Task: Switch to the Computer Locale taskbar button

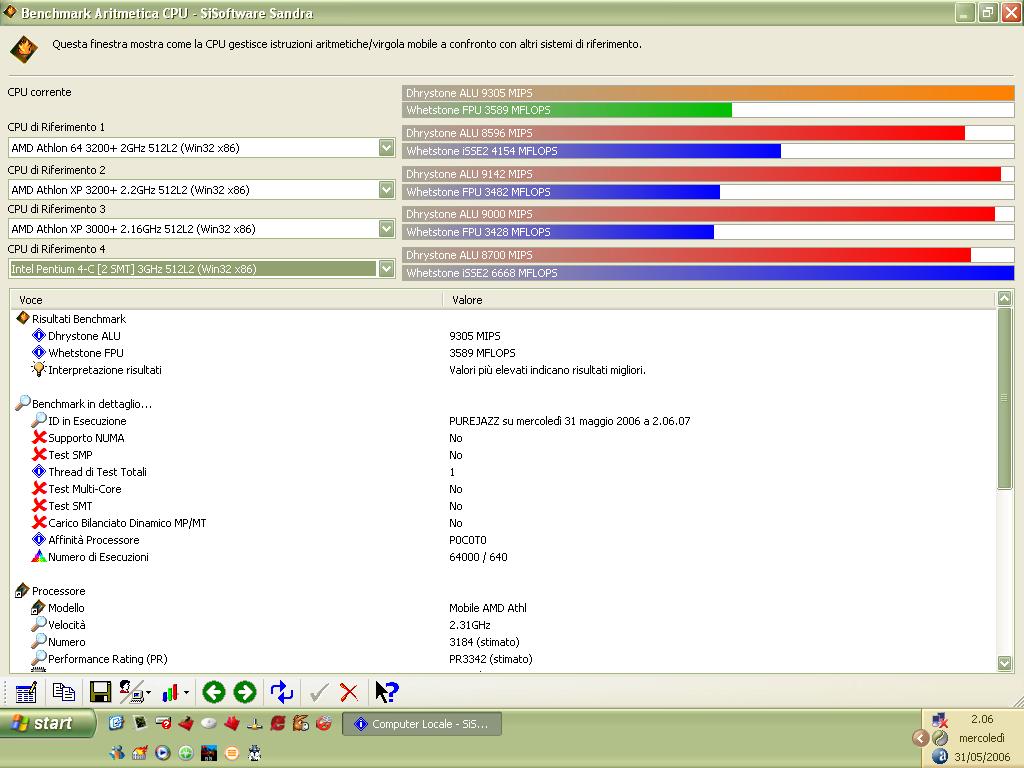Action: [x=422, y=724]
